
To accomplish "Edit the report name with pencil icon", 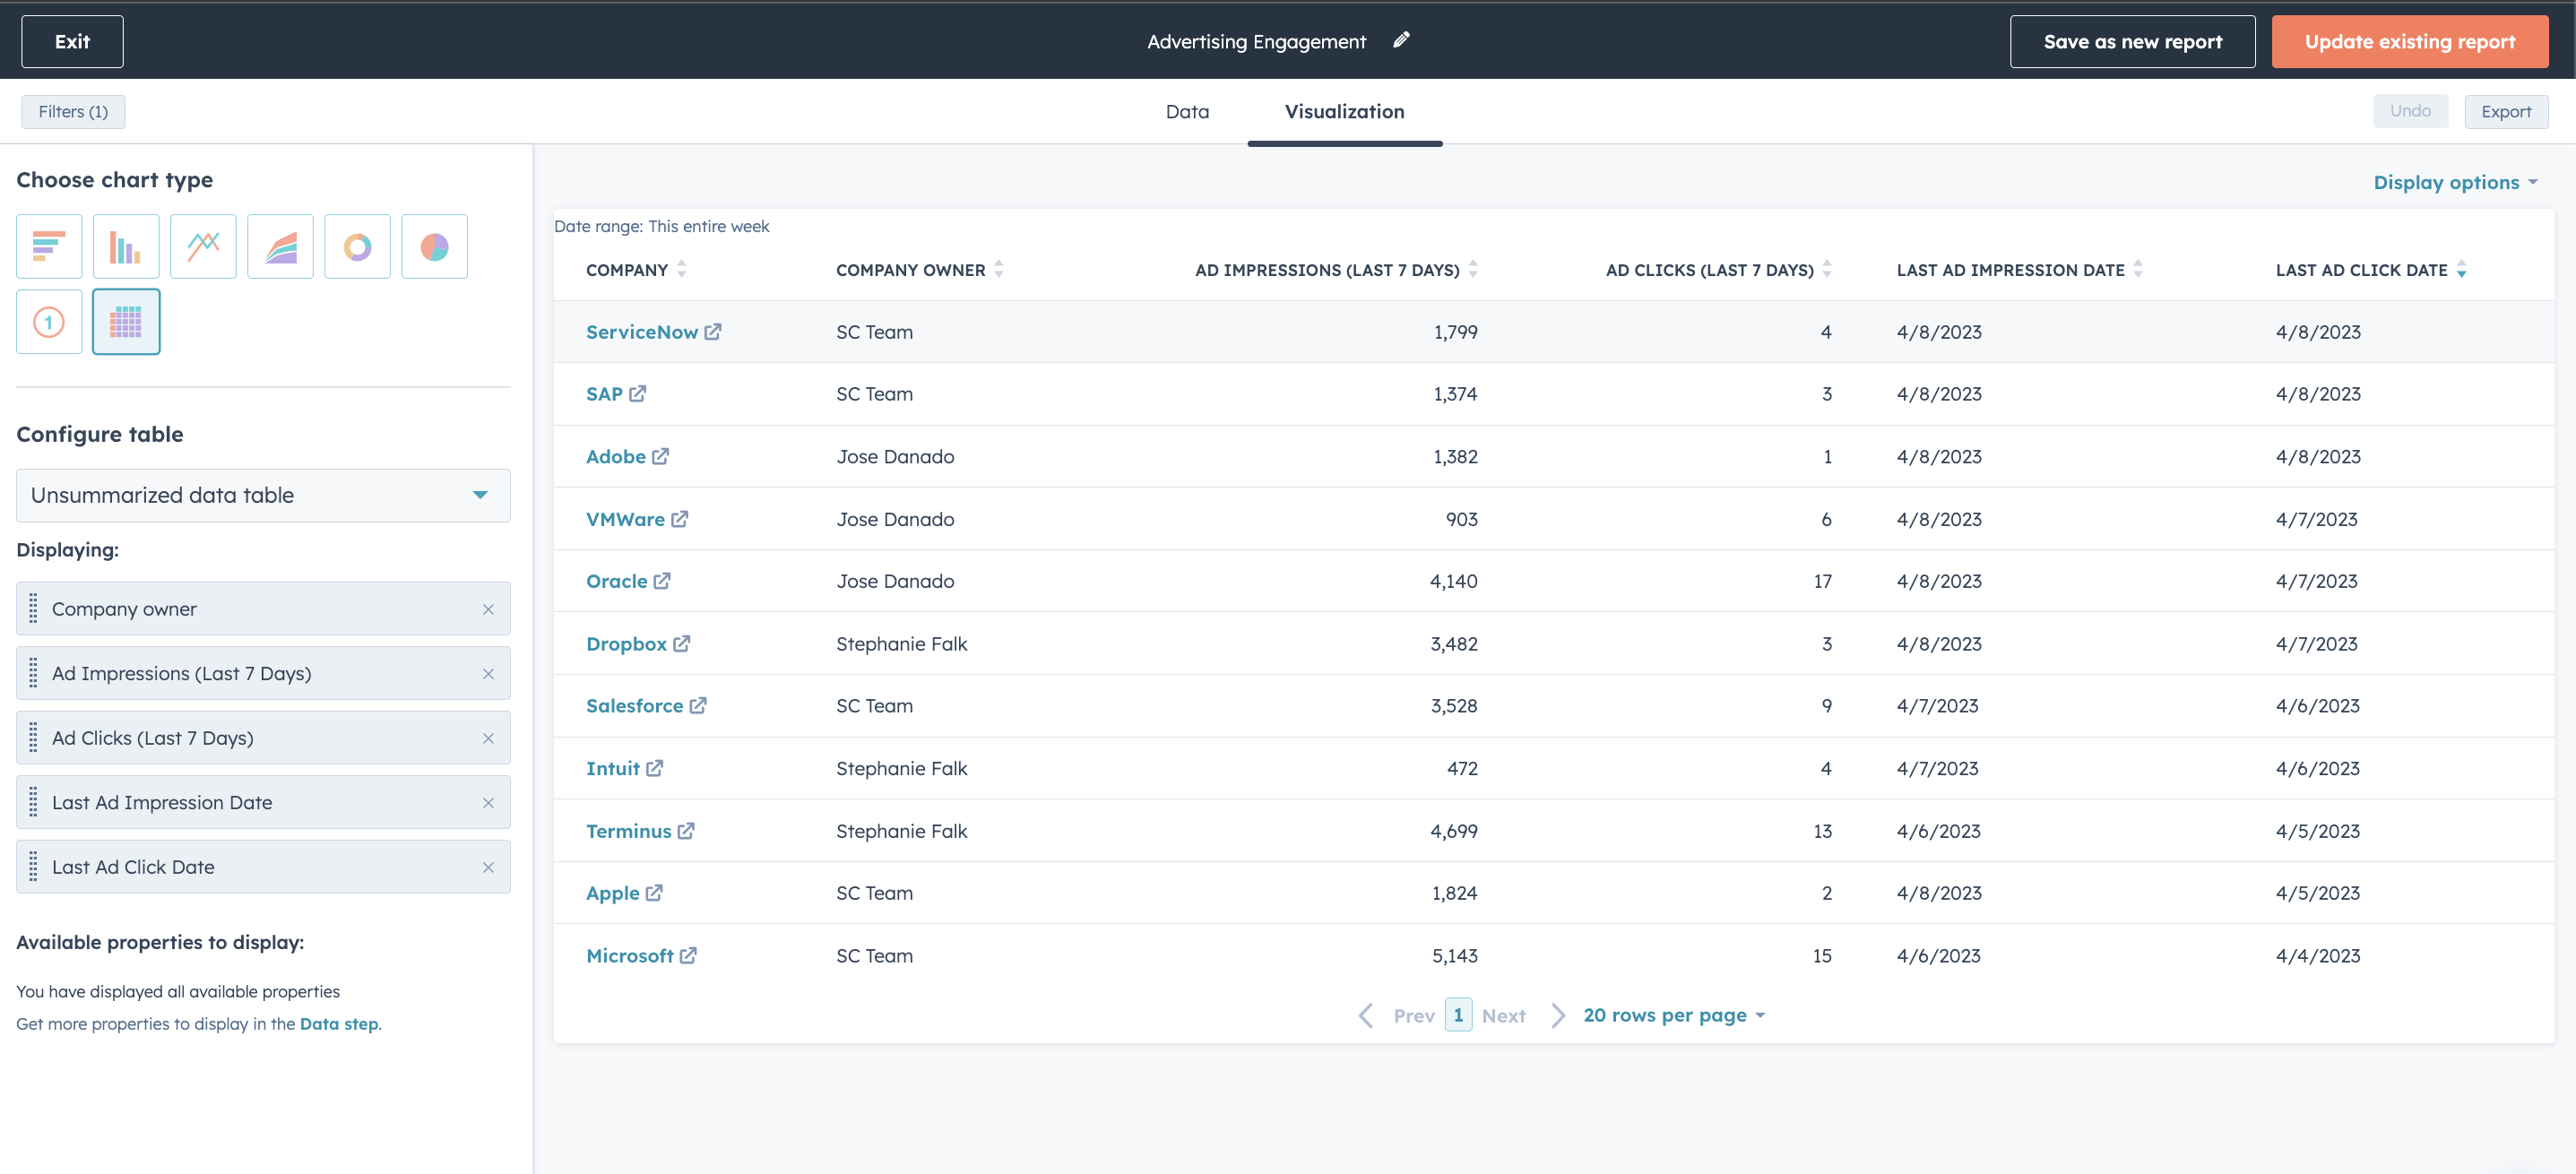I will [x=1401, y=40].
